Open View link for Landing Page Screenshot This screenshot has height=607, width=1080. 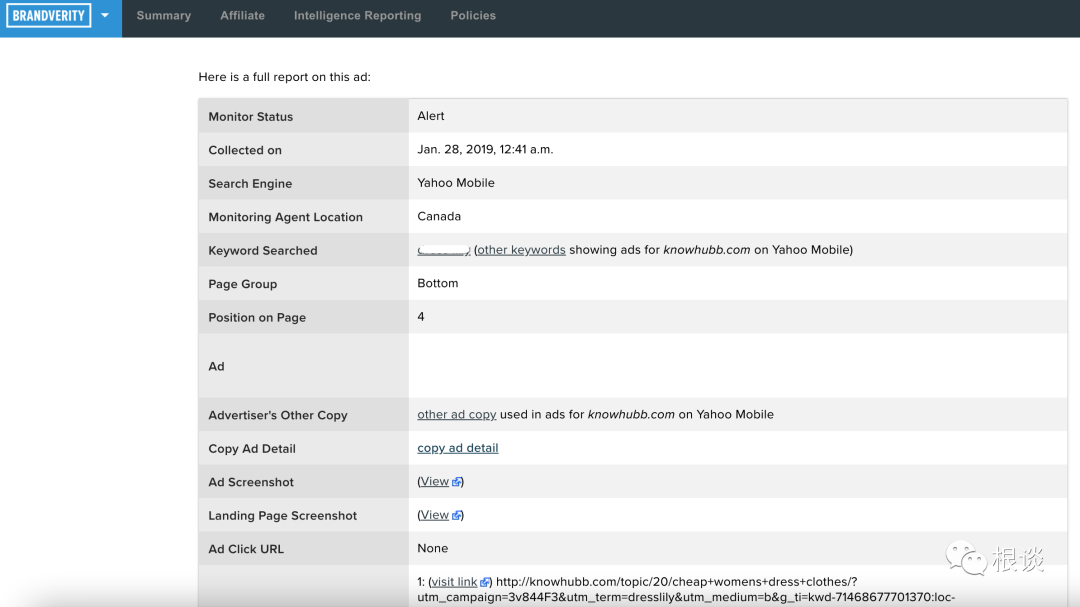point(434,515)
